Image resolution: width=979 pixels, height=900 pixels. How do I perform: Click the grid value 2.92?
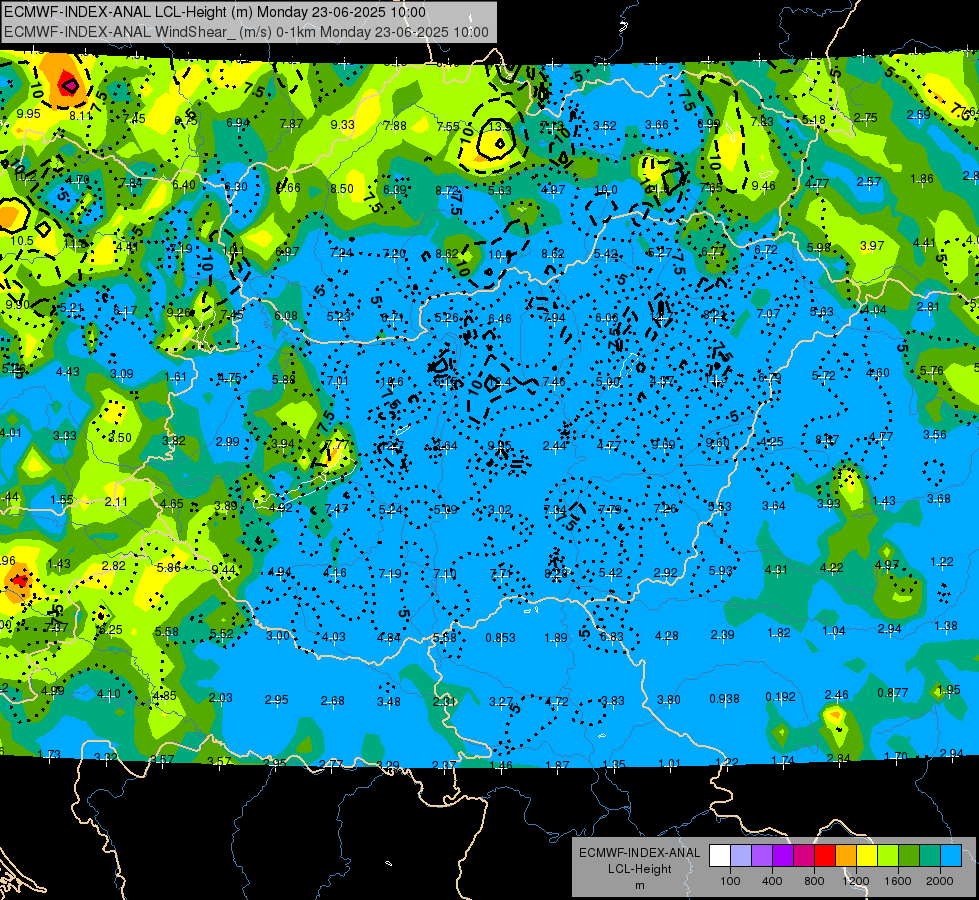coord(666,572)
